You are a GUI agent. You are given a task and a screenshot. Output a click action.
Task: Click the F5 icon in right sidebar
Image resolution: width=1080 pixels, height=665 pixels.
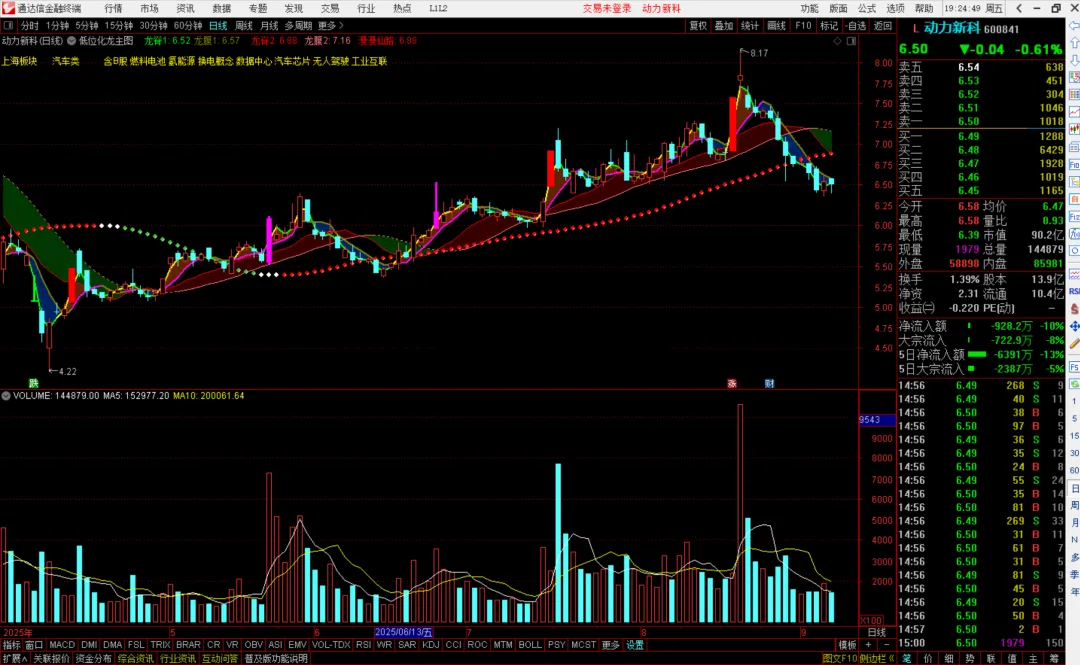1074,367
